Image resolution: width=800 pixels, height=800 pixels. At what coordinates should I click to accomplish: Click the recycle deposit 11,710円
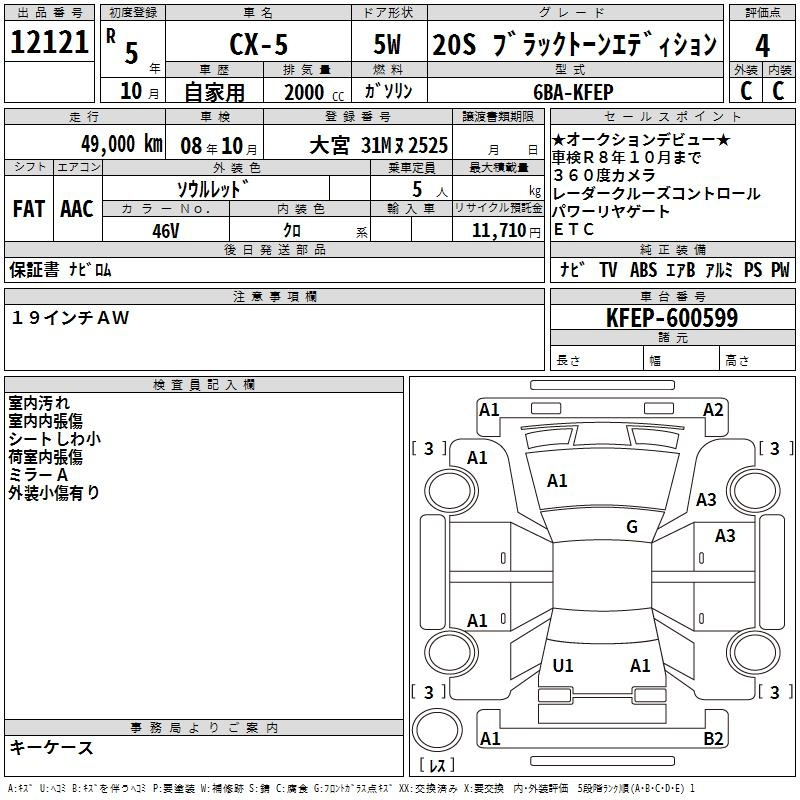(x=506, y=231)
